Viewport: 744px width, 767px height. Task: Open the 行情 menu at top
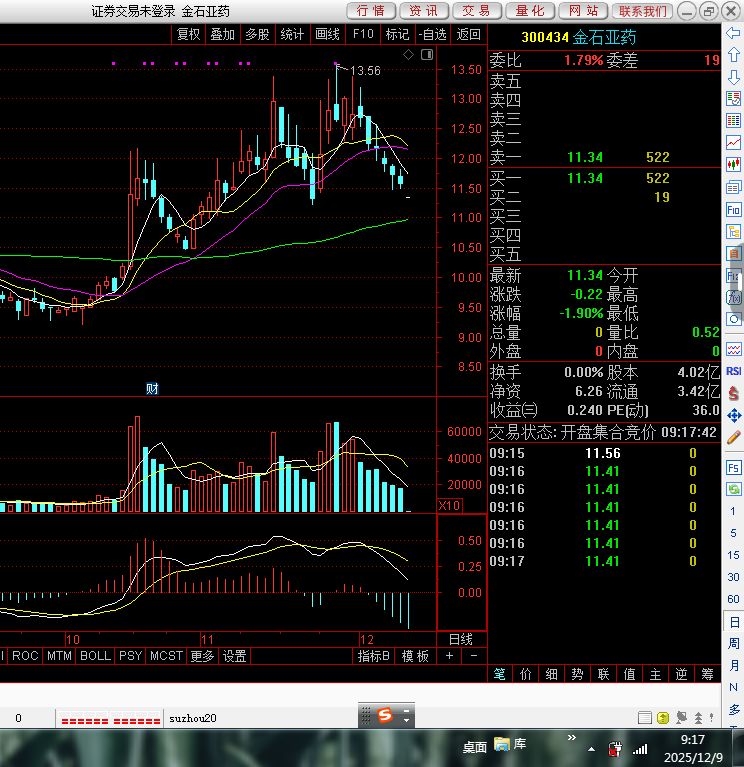(370, 11)
